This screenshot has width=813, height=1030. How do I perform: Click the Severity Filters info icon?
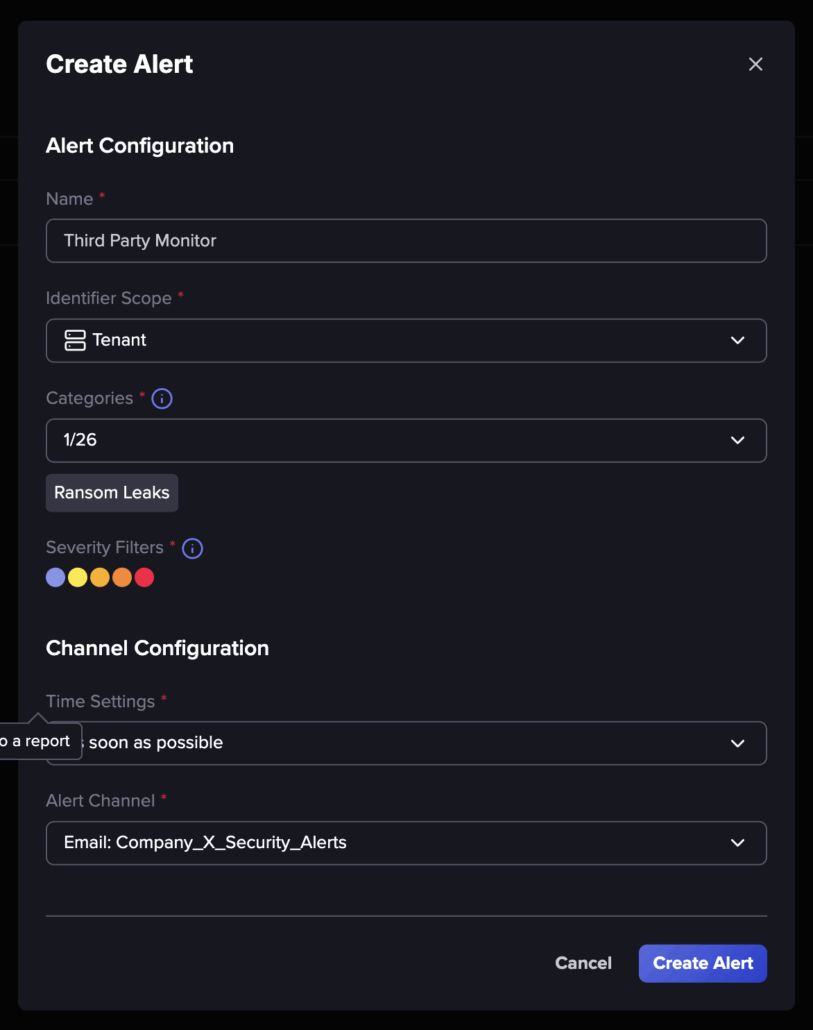pos(192,548)
